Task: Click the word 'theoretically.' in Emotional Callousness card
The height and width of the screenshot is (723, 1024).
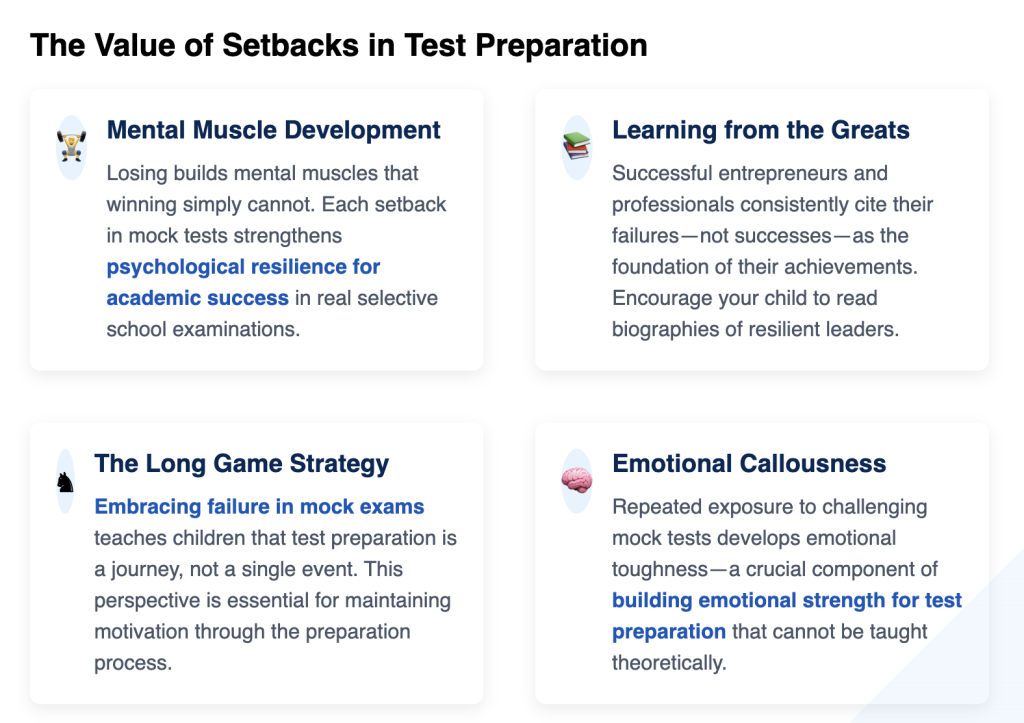Action: point(669,663)
